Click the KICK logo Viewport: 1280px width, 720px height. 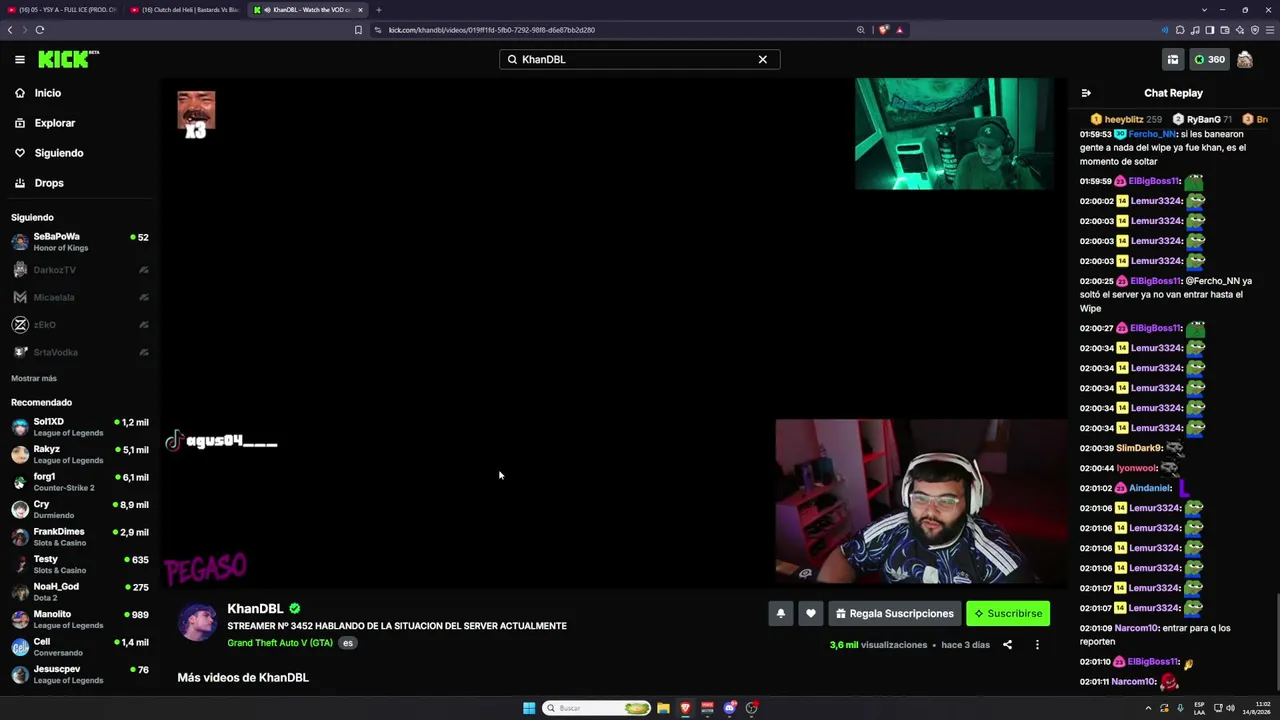[x=68, y=59]
